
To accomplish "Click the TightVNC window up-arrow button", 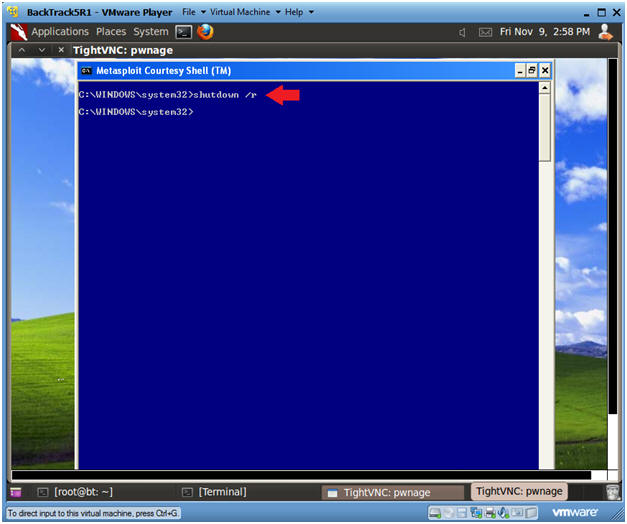I will pyautogui.click(x=22, y=50).
